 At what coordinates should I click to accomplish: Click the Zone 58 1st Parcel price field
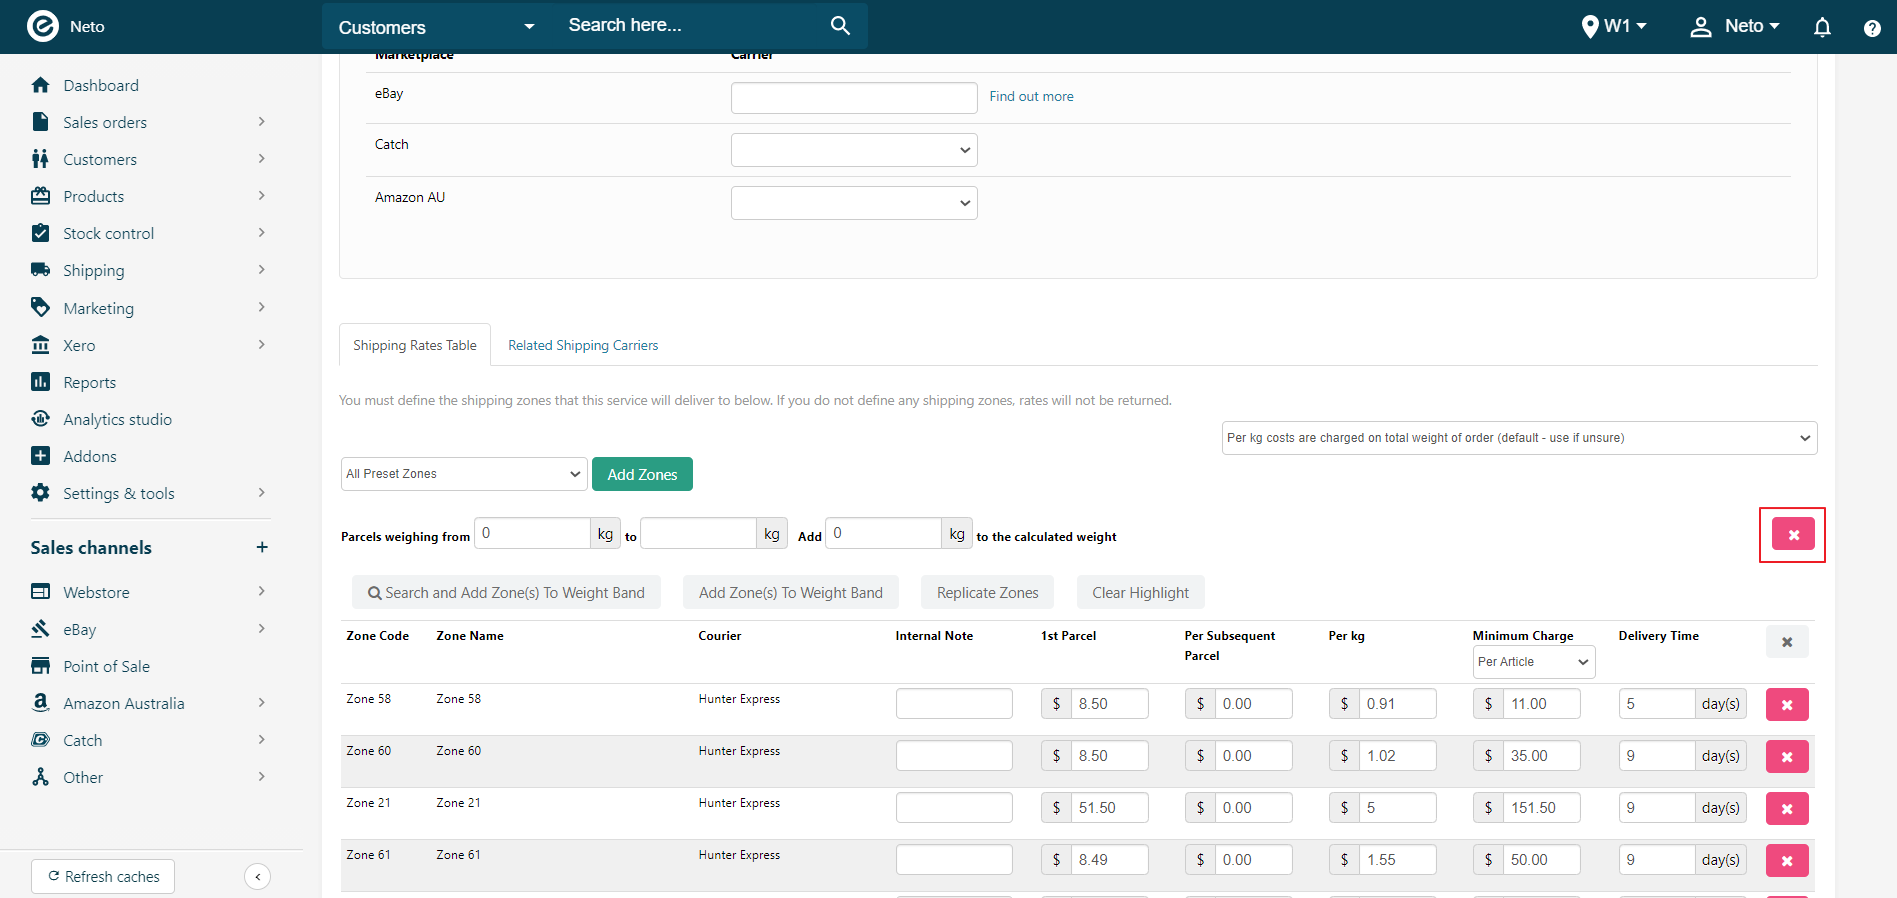[1109, 704]
